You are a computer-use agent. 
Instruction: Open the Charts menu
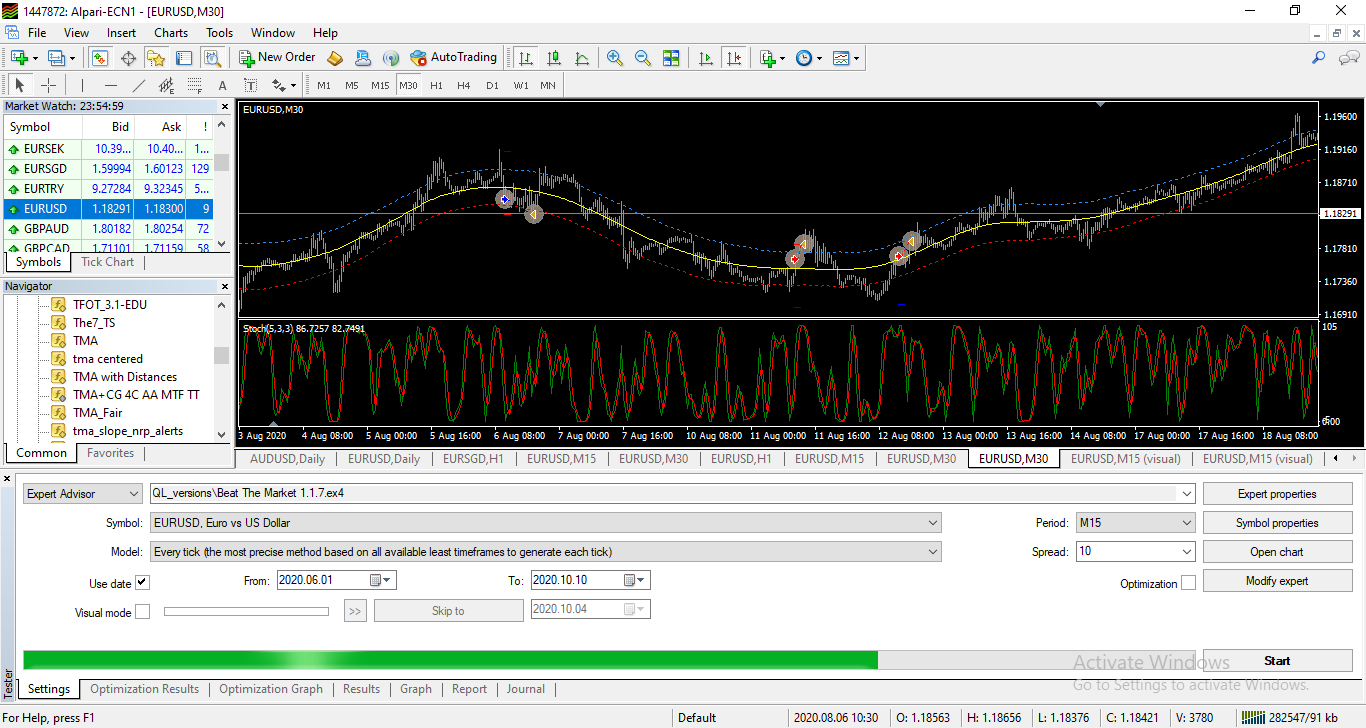(171, 33)
